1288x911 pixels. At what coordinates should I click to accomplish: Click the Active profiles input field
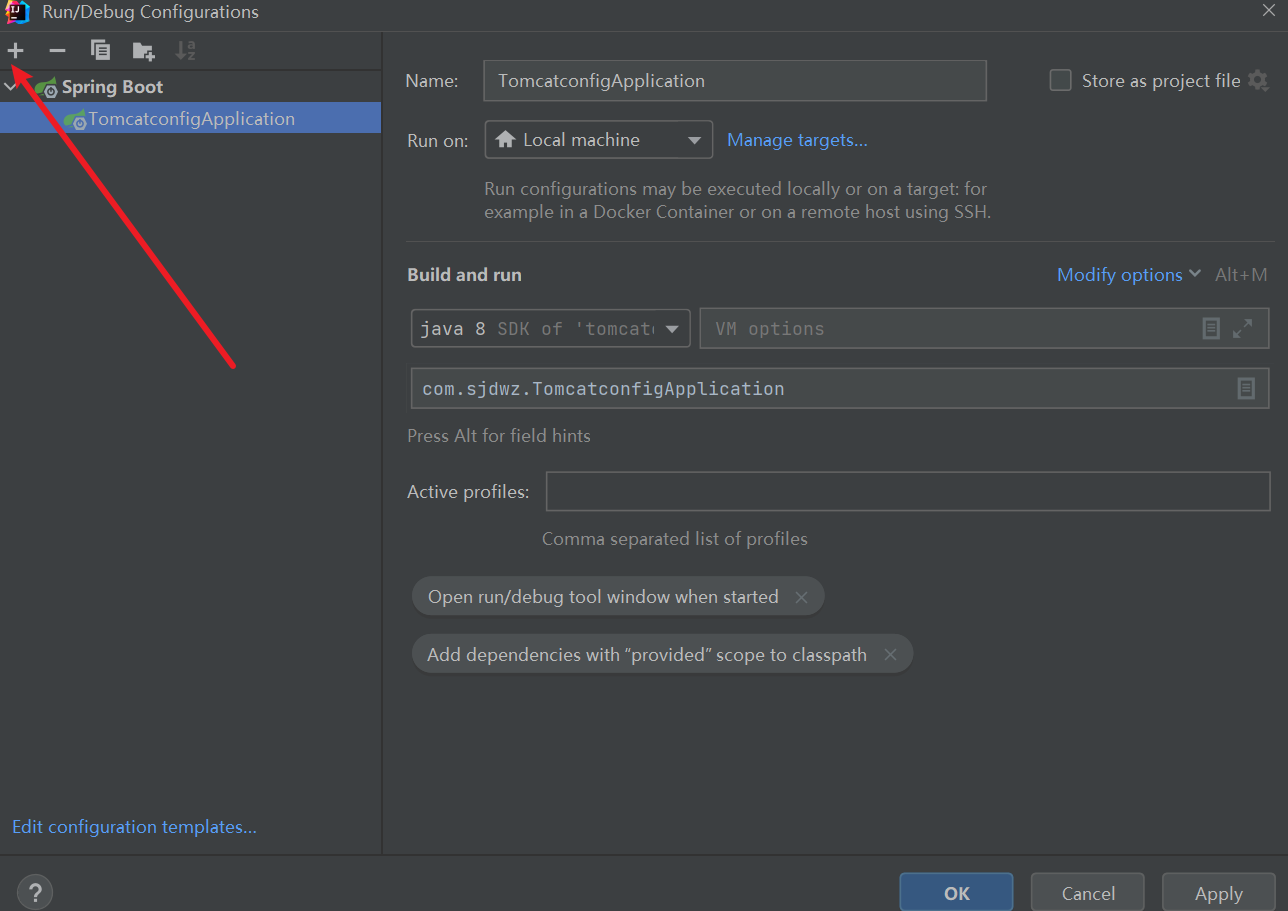click(908, 492)
